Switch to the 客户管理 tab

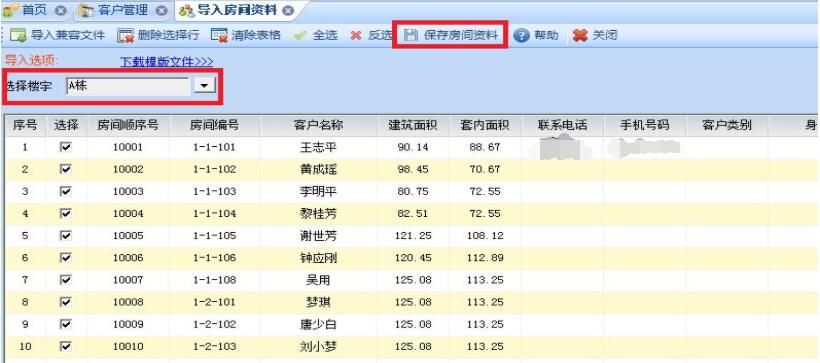point(123,10)
